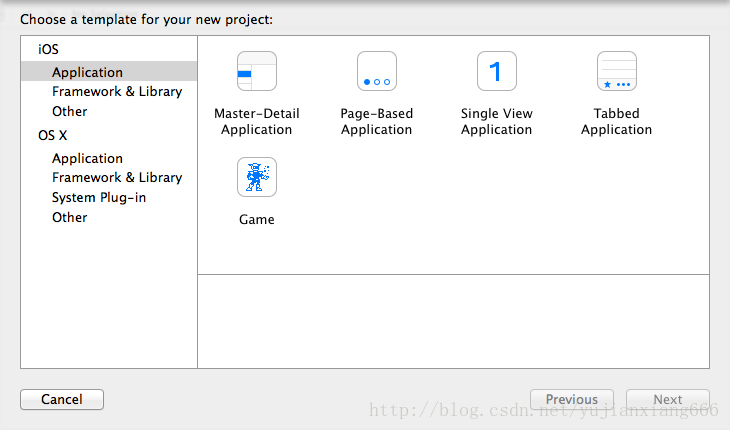Click the Page-Based Application text label

[x=377, y=121]
